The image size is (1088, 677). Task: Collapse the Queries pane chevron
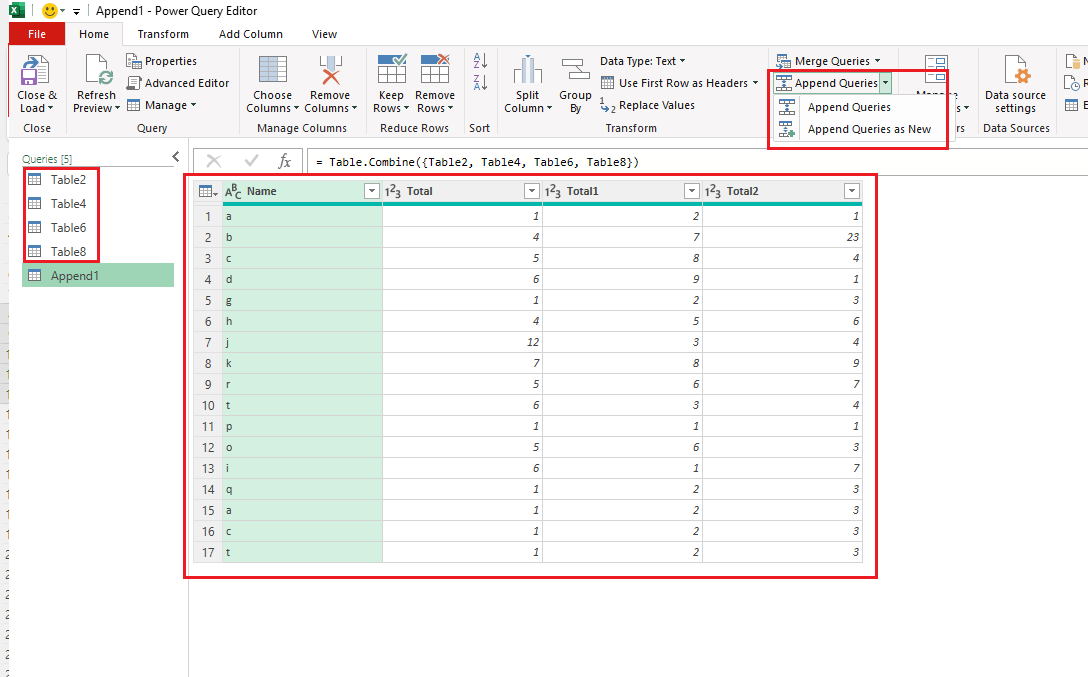pos(176,157)
